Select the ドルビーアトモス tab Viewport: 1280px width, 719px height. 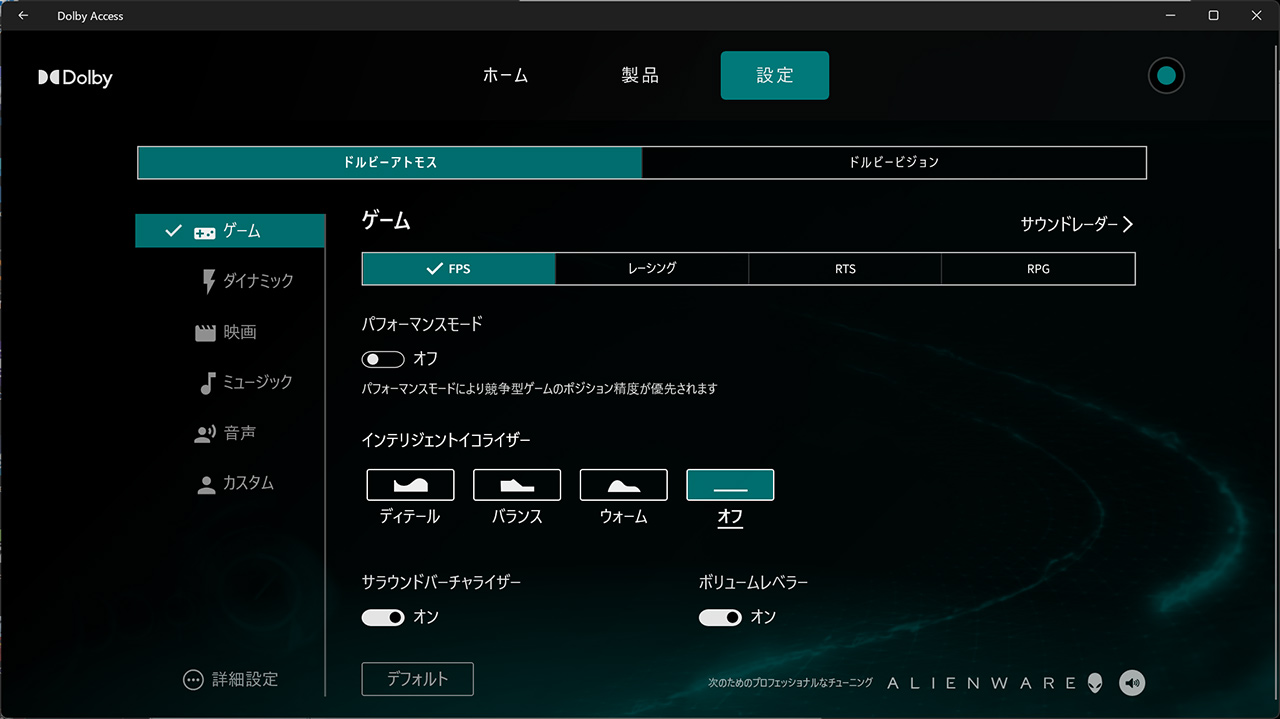(x=390, y=162)
